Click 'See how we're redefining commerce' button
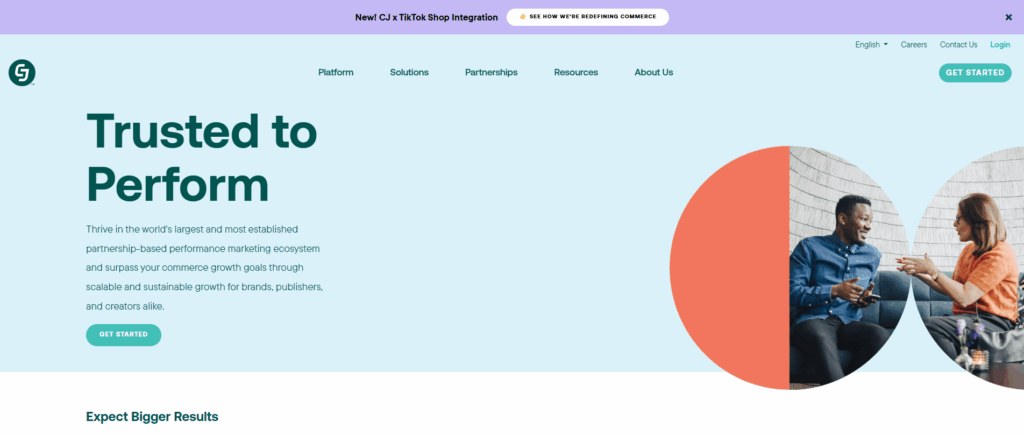The height and width of the screenshot is (435, 1024). click(586, 17)
